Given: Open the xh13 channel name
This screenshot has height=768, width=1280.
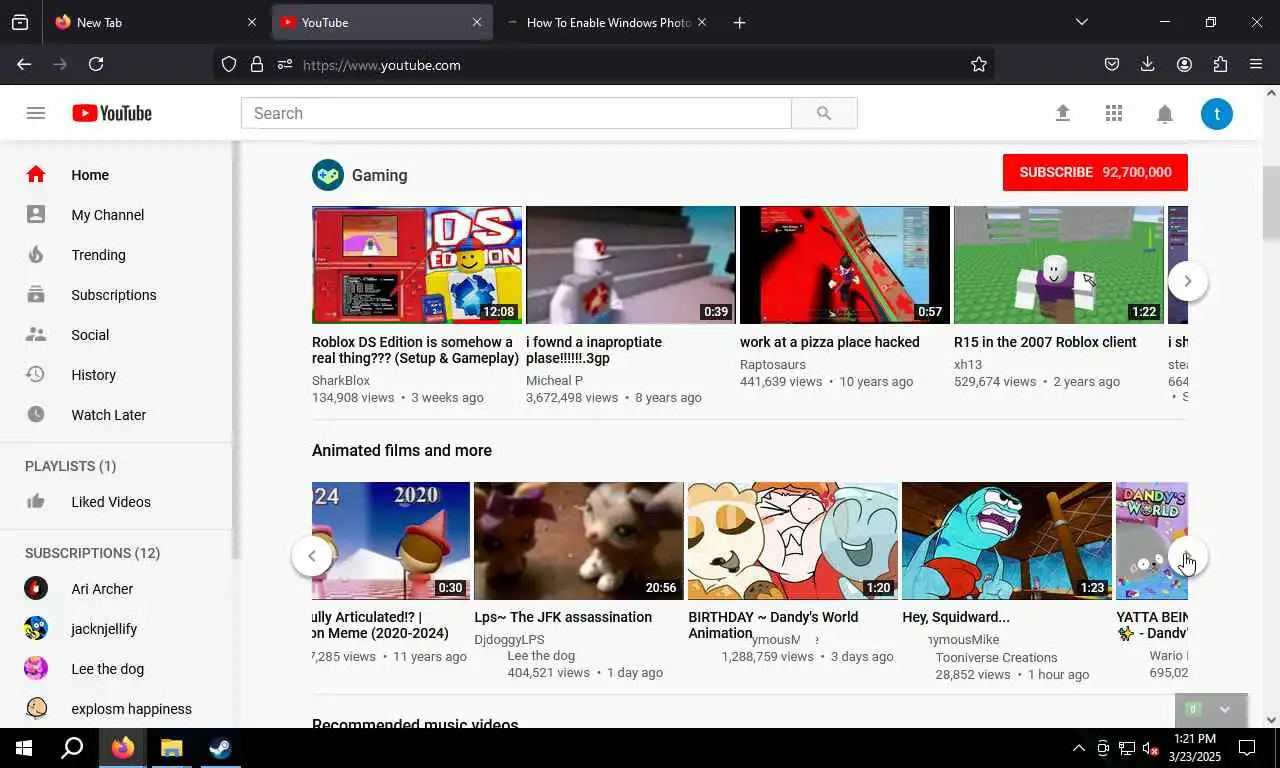Looking at the screenshot, I should coord(968,365).
